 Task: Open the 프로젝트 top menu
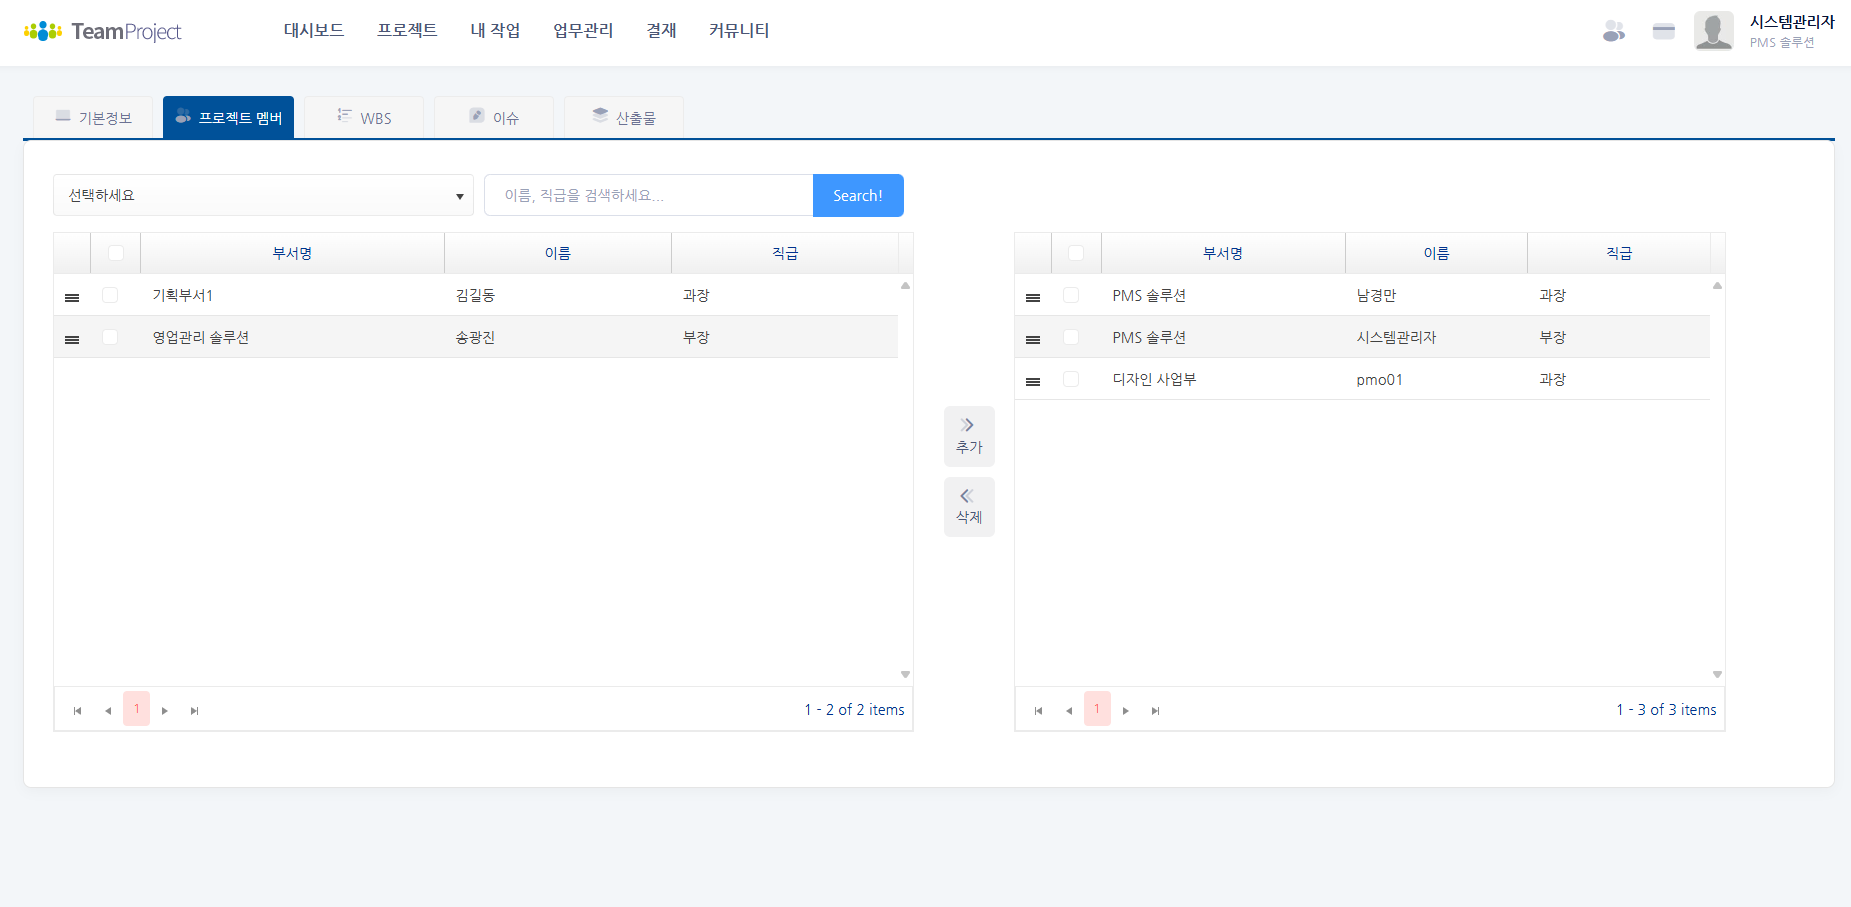407,31
